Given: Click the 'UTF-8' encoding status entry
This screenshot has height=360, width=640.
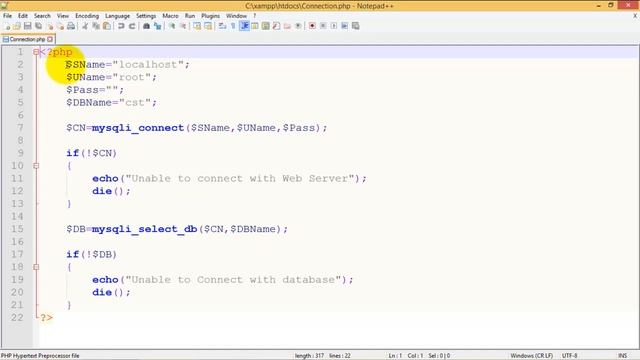Looking at the screenshot, I should pos(569,356).
